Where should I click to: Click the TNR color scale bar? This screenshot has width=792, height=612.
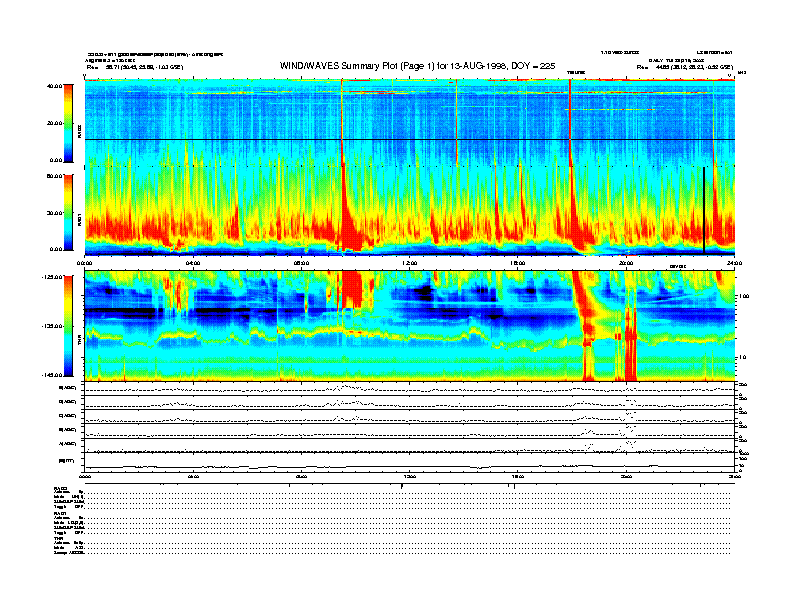(x=68, y=326)
